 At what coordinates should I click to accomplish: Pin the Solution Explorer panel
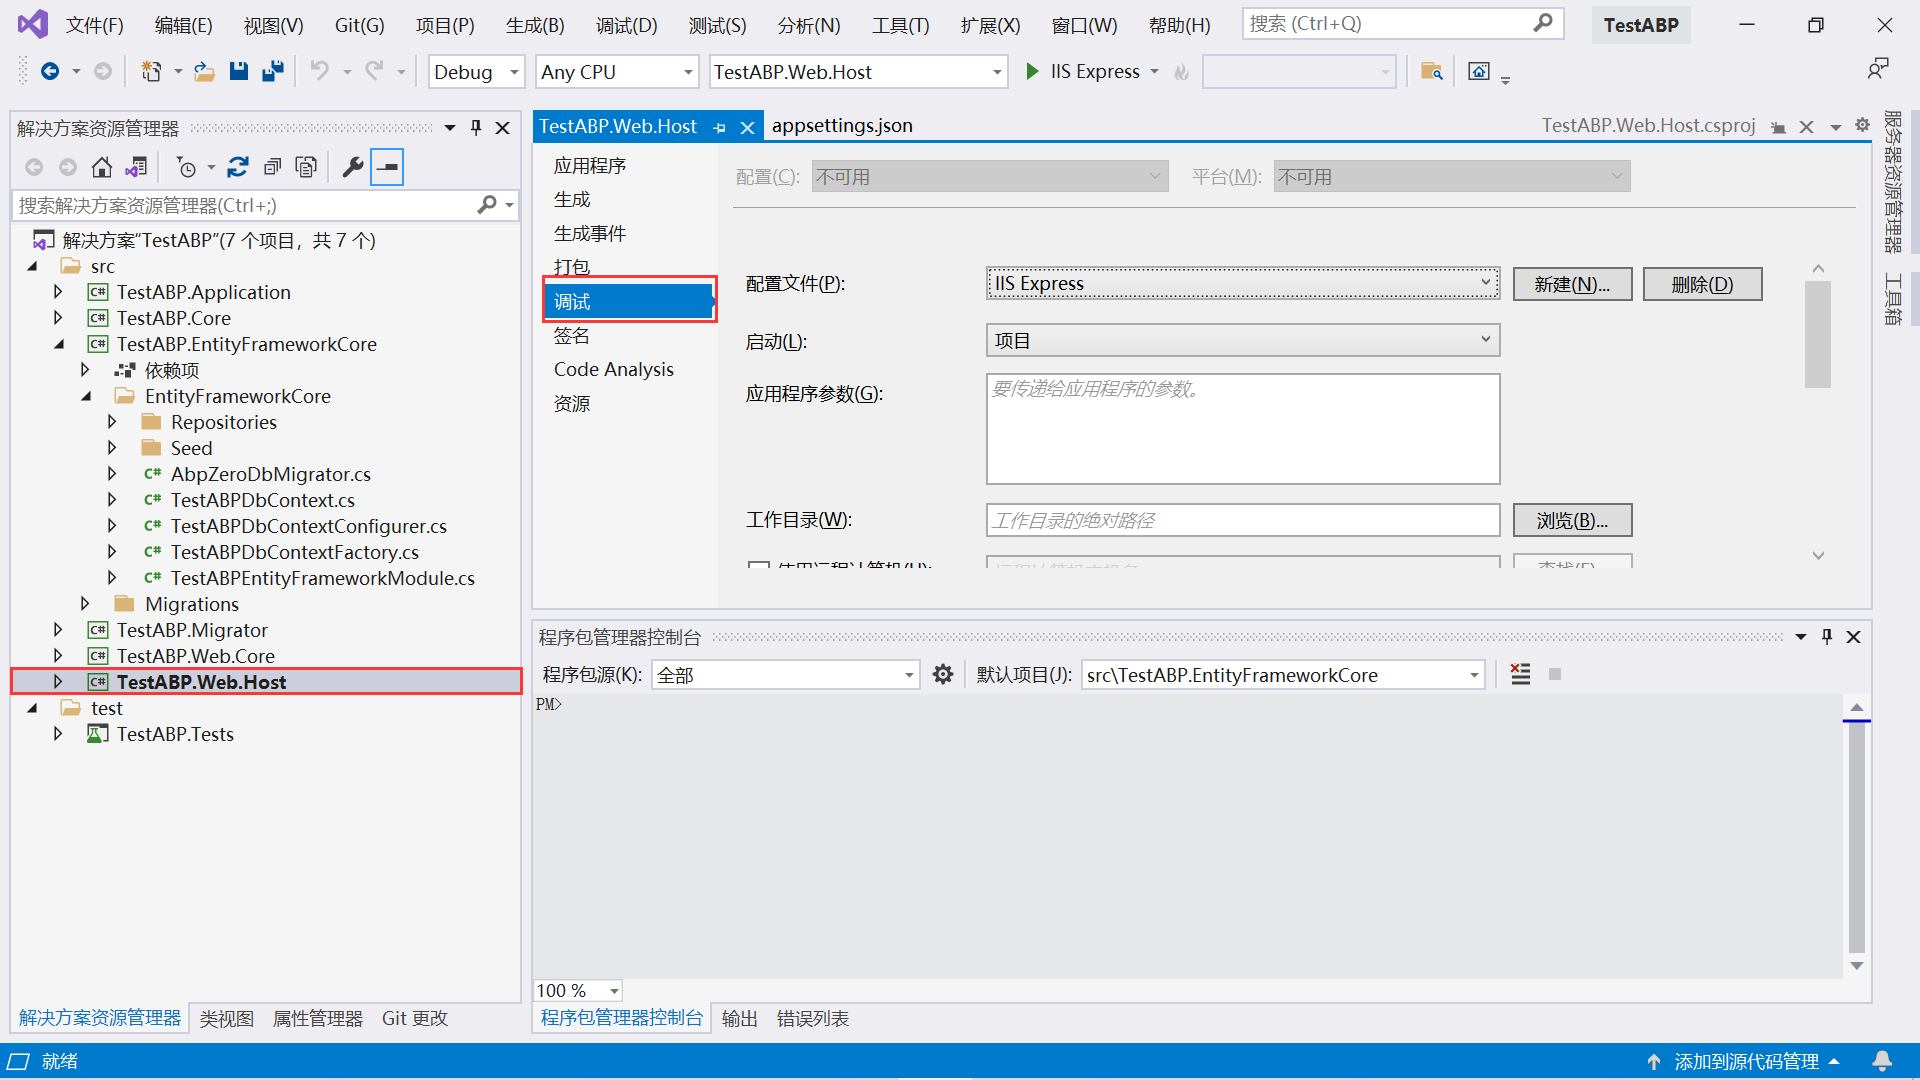pyautogui.click(x=476, y=128)
